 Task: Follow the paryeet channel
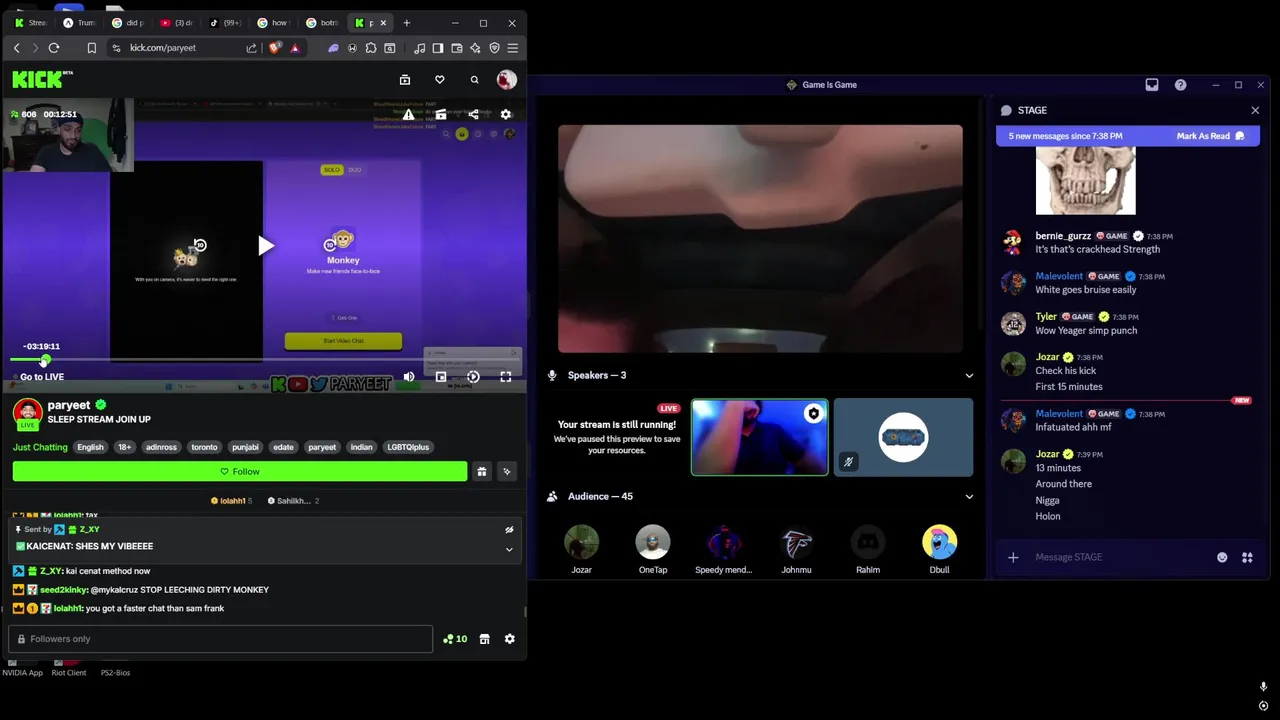240,472
